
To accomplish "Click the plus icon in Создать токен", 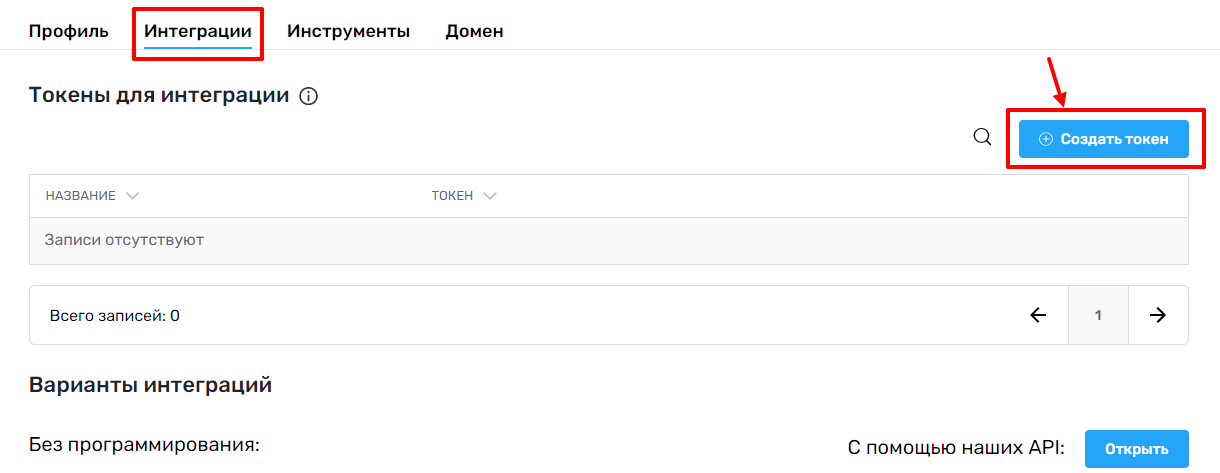I will (x=1046, y=140).
